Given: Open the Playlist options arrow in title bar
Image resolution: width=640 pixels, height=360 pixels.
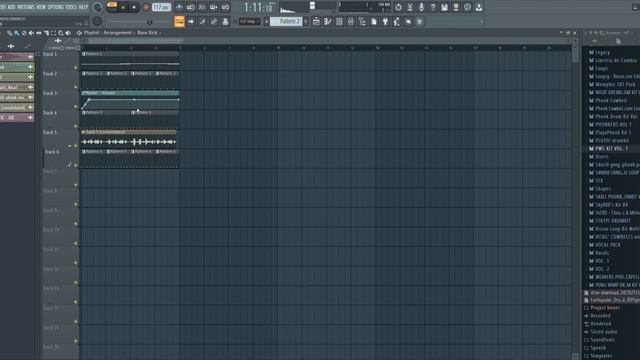Looking at the screenshot, I should [x=79, y=33].
